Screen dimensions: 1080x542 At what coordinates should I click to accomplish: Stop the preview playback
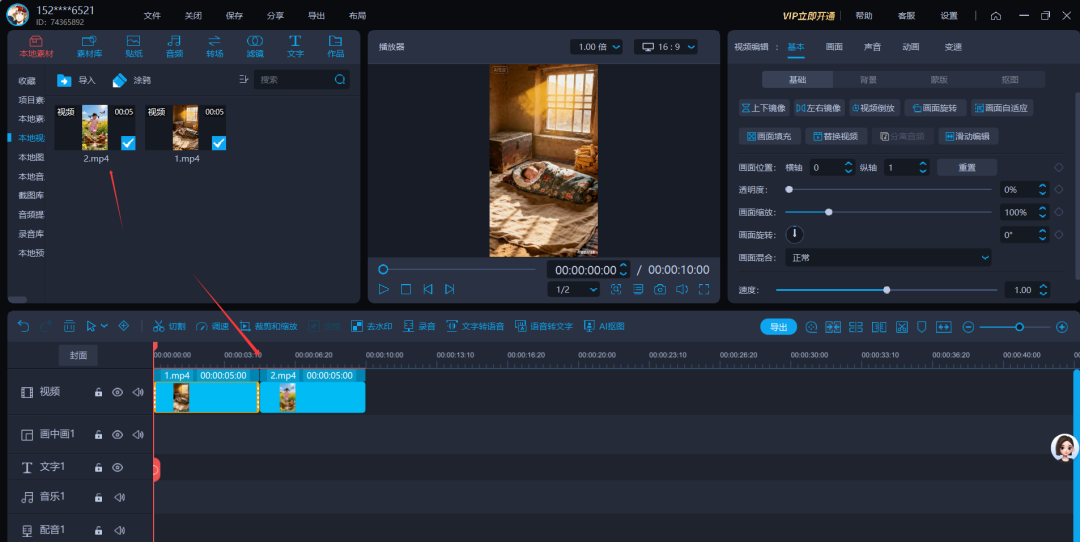tap(406, 289)
